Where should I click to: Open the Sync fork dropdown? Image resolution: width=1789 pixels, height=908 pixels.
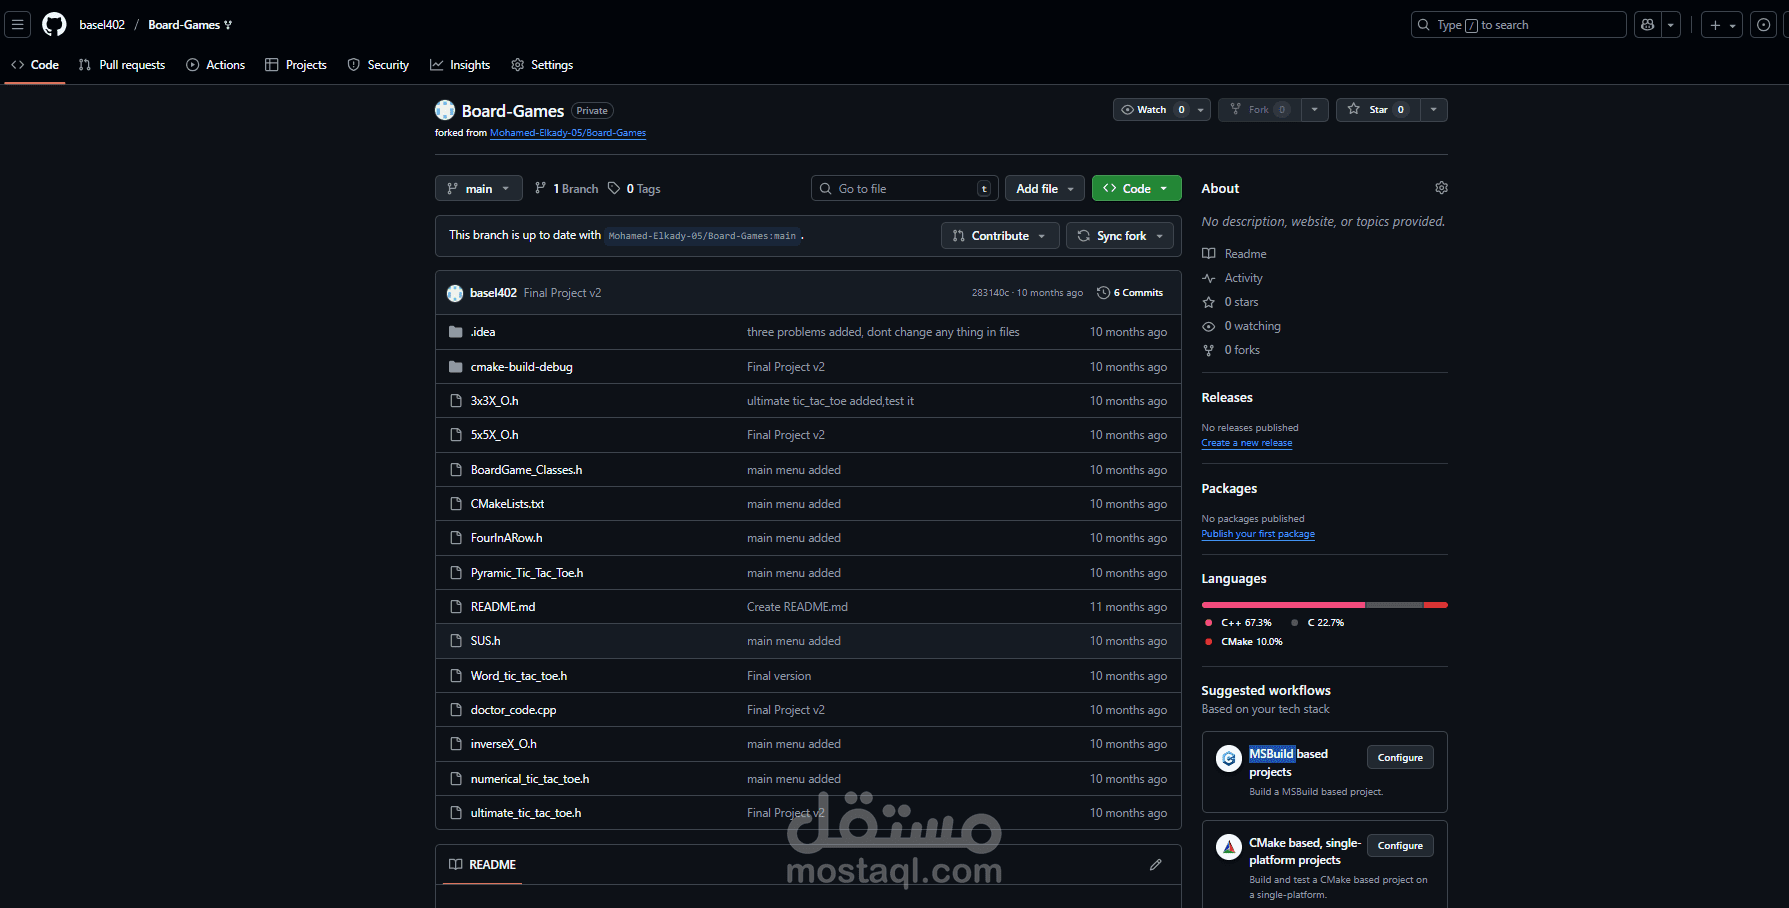[x=1120, y=236]
